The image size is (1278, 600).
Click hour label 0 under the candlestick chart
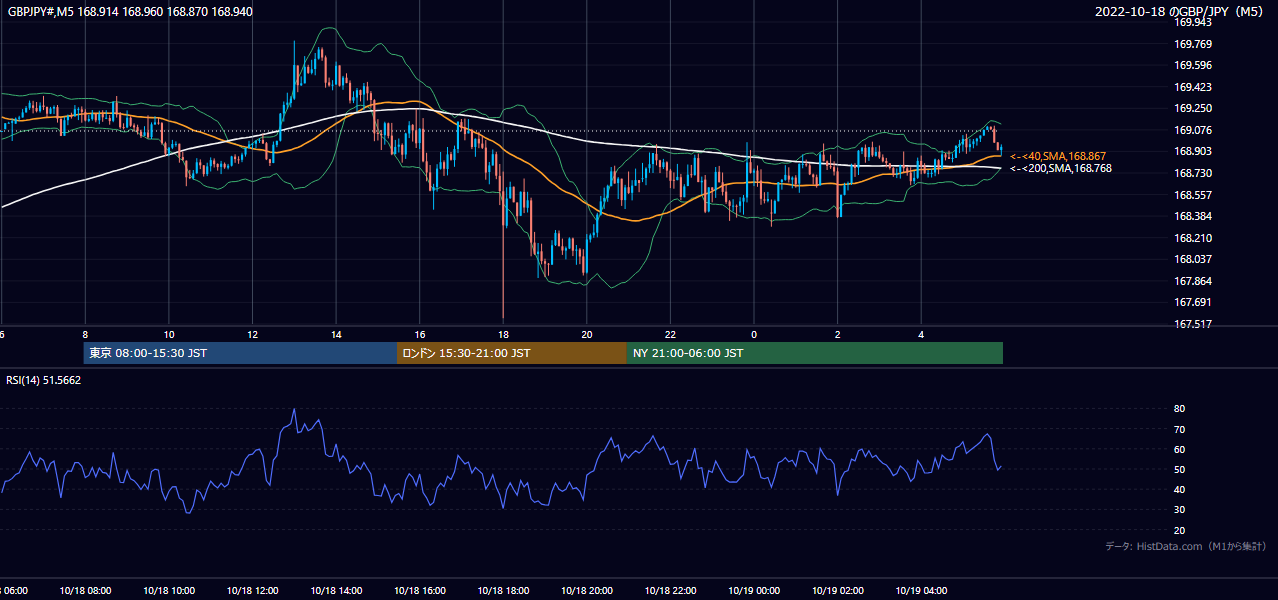point(753,335)
